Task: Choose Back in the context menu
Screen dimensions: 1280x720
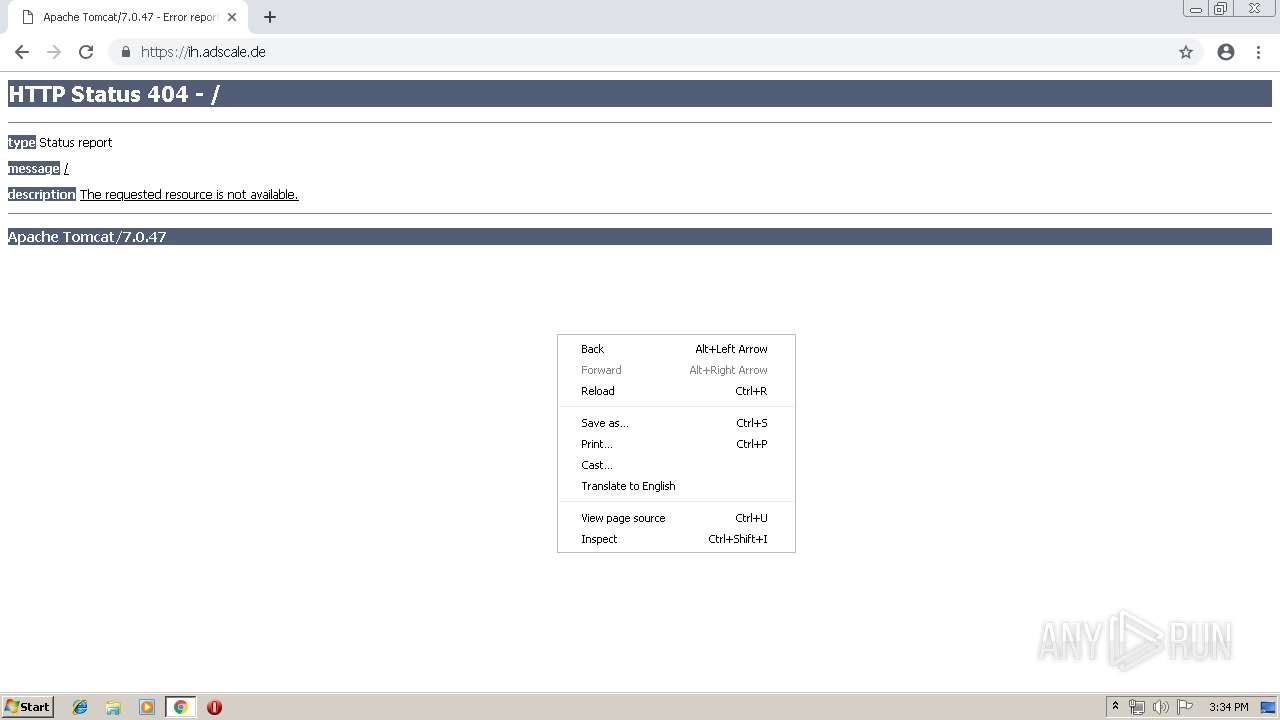Action: (676, 349)
